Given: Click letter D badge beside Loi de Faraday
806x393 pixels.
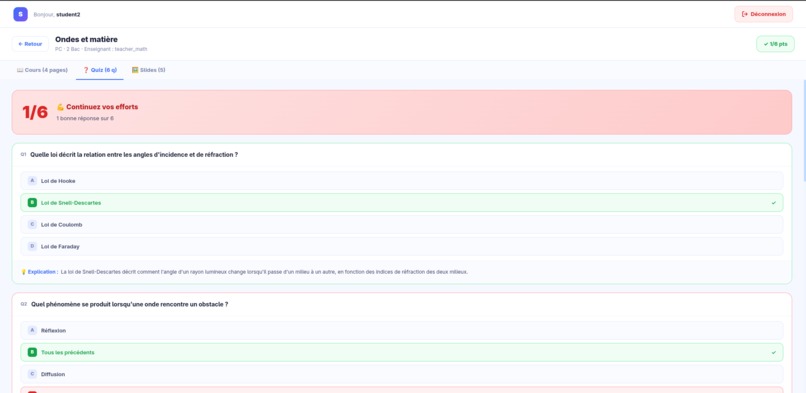Looking at the screenshot, I should click(x=32, y=247).
